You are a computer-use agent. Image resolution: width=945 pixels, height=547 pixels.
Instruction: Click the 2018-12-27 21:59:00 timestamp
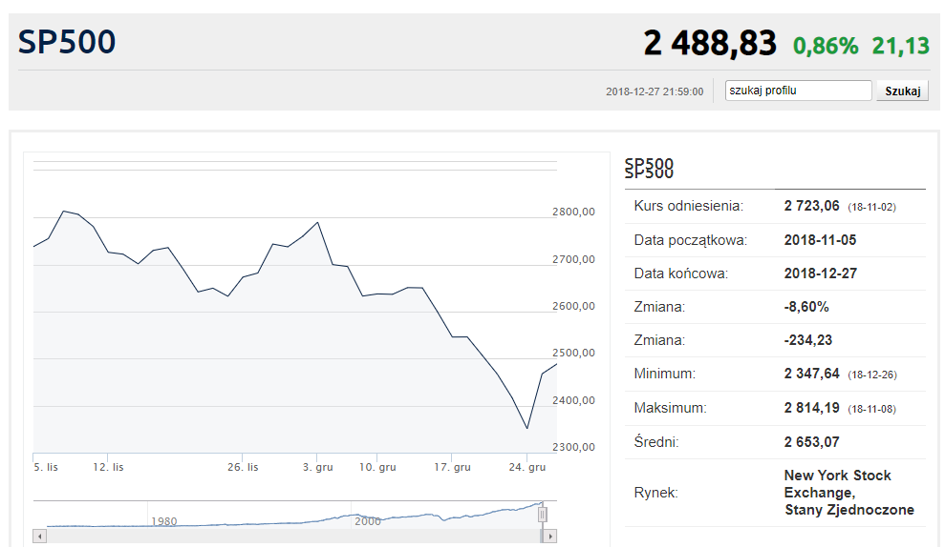click(x=655, y=92)
